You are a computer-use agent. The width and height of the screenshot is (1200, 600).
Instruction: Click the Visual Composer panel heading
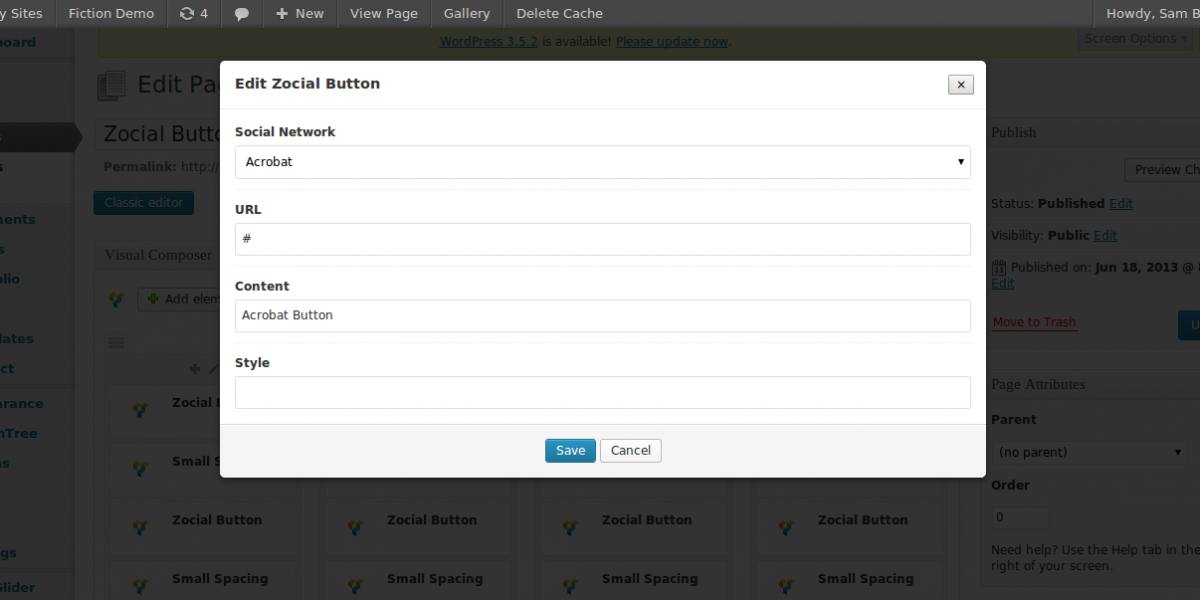click(x=158, y=255)
